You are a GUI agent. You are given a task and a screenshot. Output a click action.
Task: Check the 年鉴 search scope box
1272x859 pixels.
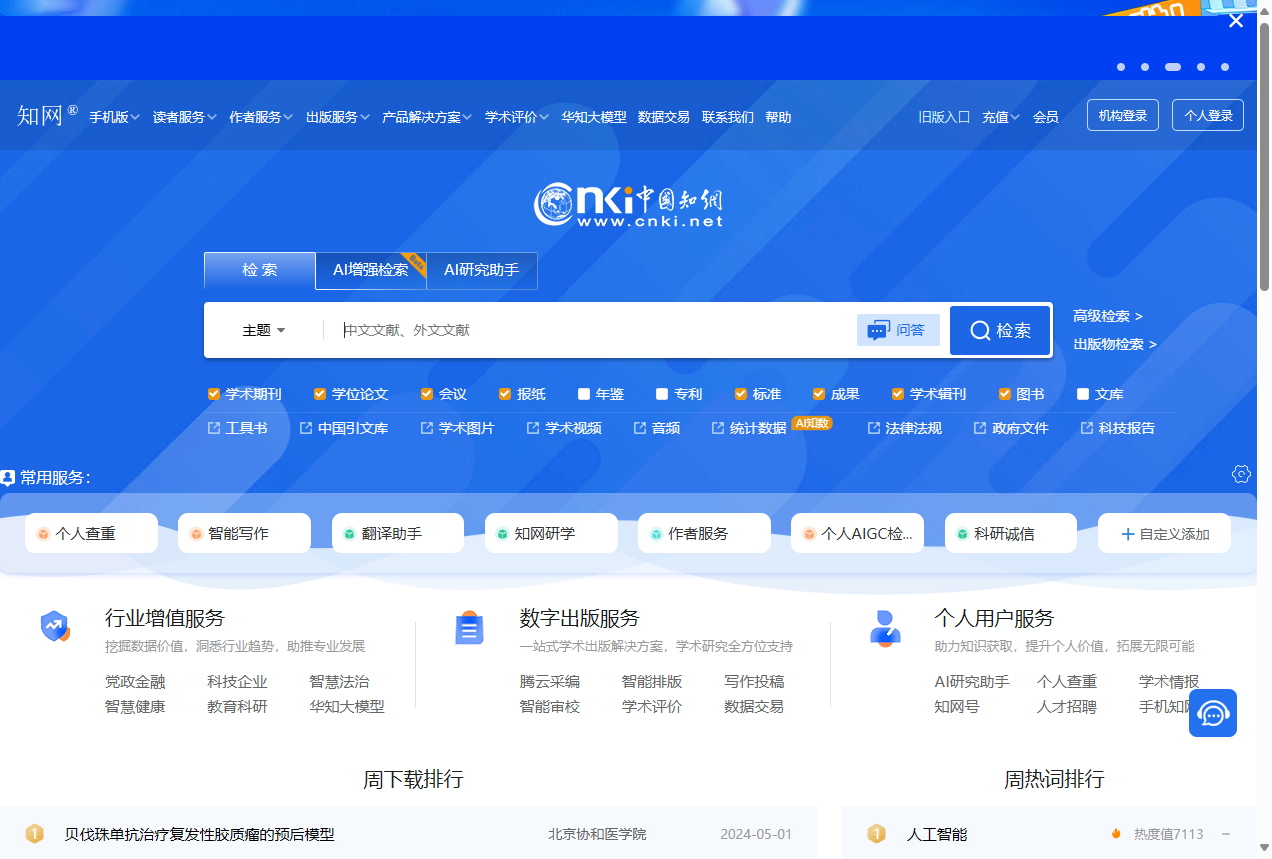point(582,393)
